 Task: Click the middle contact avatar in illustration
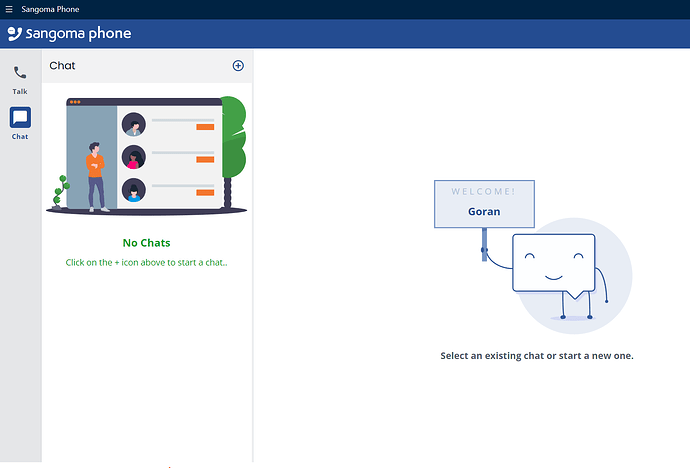[x=133, y=158]
